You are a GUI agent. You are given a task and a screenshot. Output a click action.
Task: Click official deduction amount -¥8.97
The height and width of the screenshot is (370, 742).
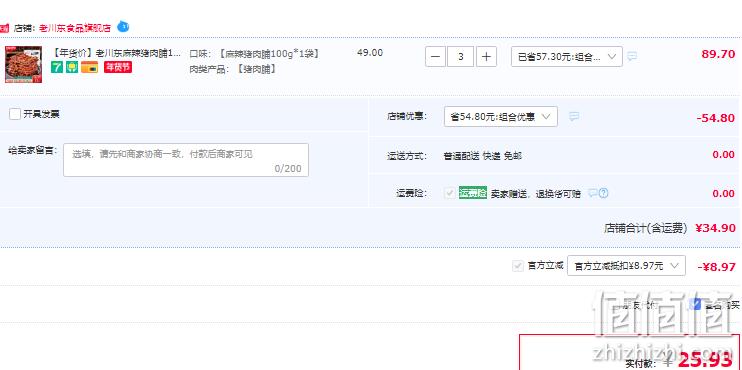coord(716,267)
